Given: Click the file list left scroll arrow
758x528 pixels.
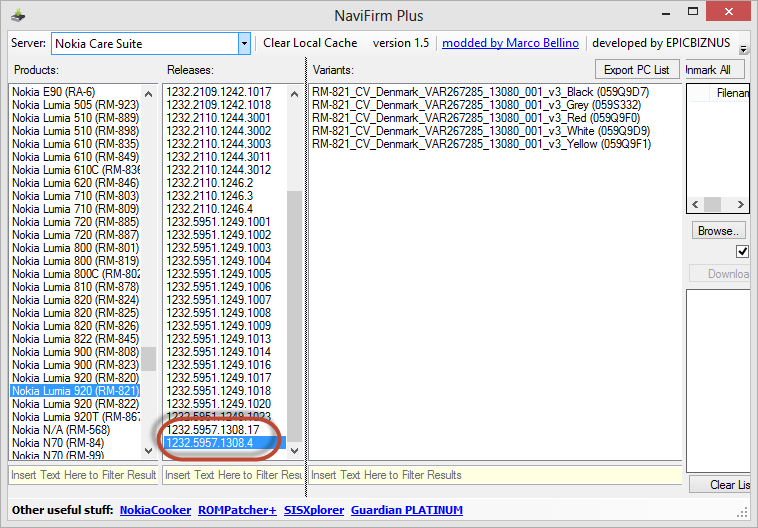Looking at the screenshot, I should pos(695,205).
